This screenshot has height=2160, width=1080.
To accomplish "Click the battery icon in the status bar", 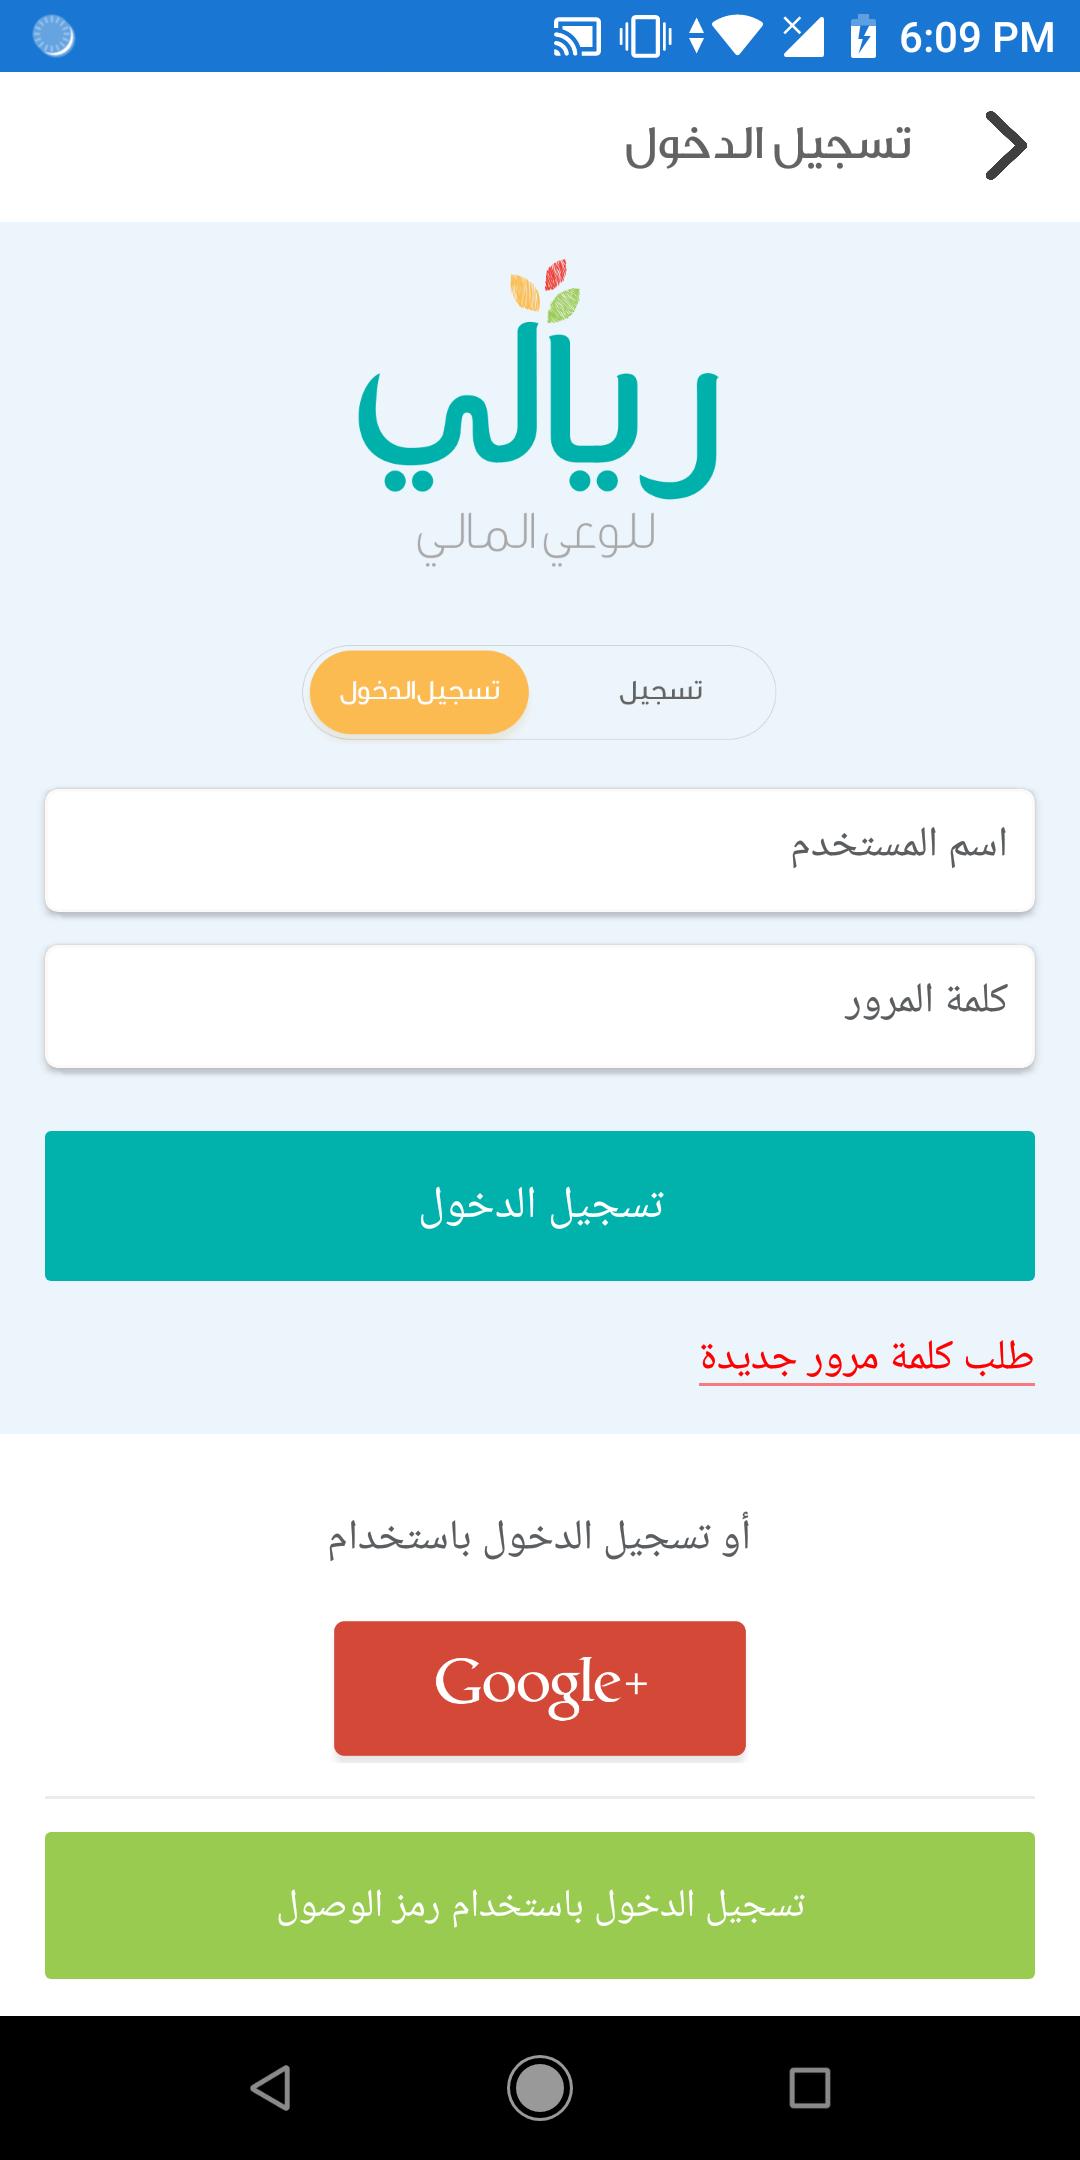I will click(x=862, y=35).
